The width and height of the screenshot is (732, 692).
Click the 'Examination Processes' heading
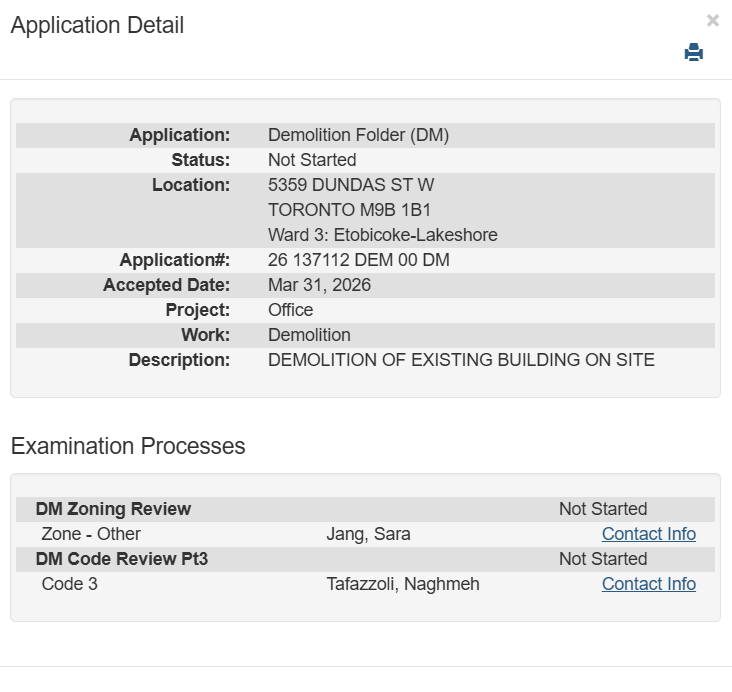tap(128, 445)
